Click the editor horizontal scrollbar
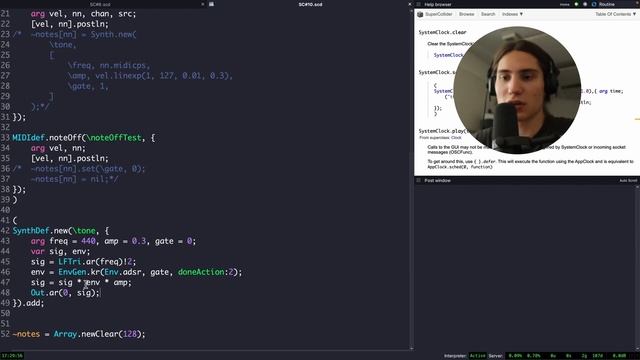 point(205,350)
